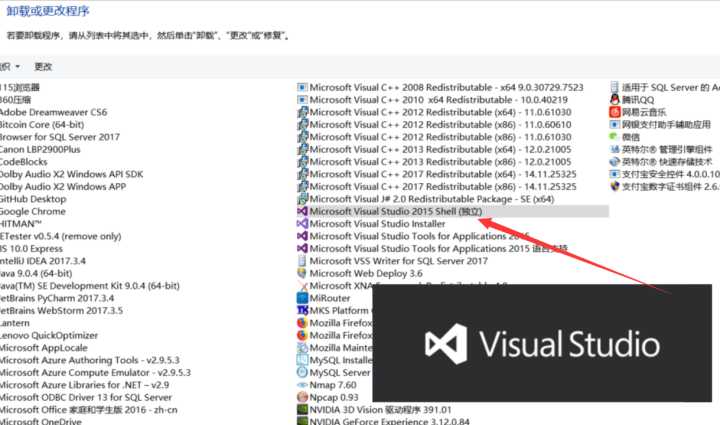Screen dimensions: 720x425
Task: Click the Visual Studio Installer icon
Action: (x=302, y=224)
